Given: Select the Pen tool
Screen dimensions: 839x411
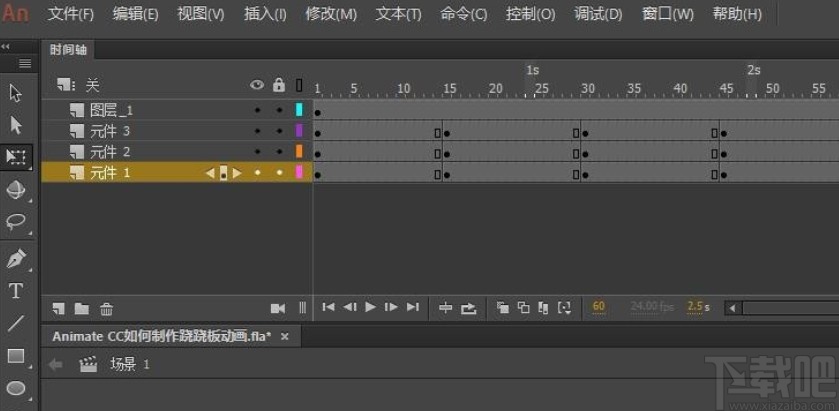Looking at the screenshot, I should [x=16, y=259].
